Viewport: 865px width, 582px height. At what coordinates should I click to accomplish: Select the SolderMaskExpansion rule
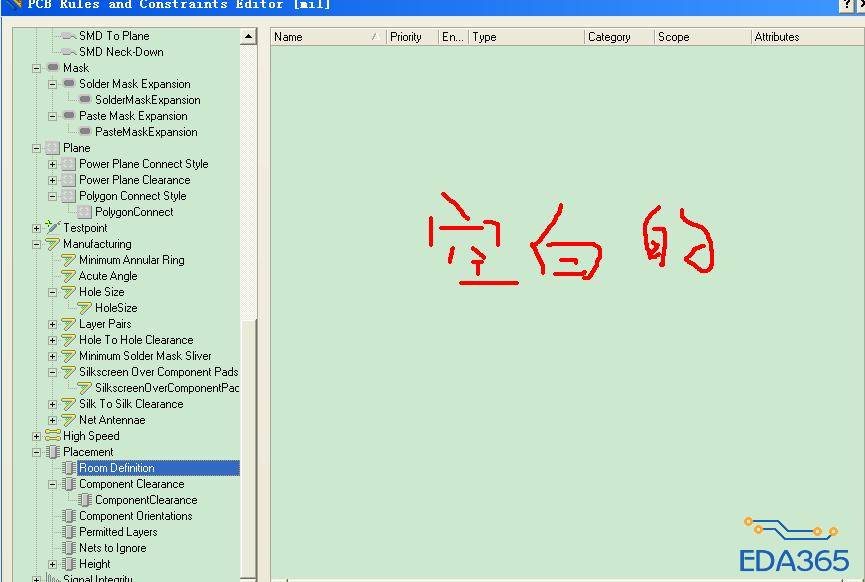coord(148,100)
